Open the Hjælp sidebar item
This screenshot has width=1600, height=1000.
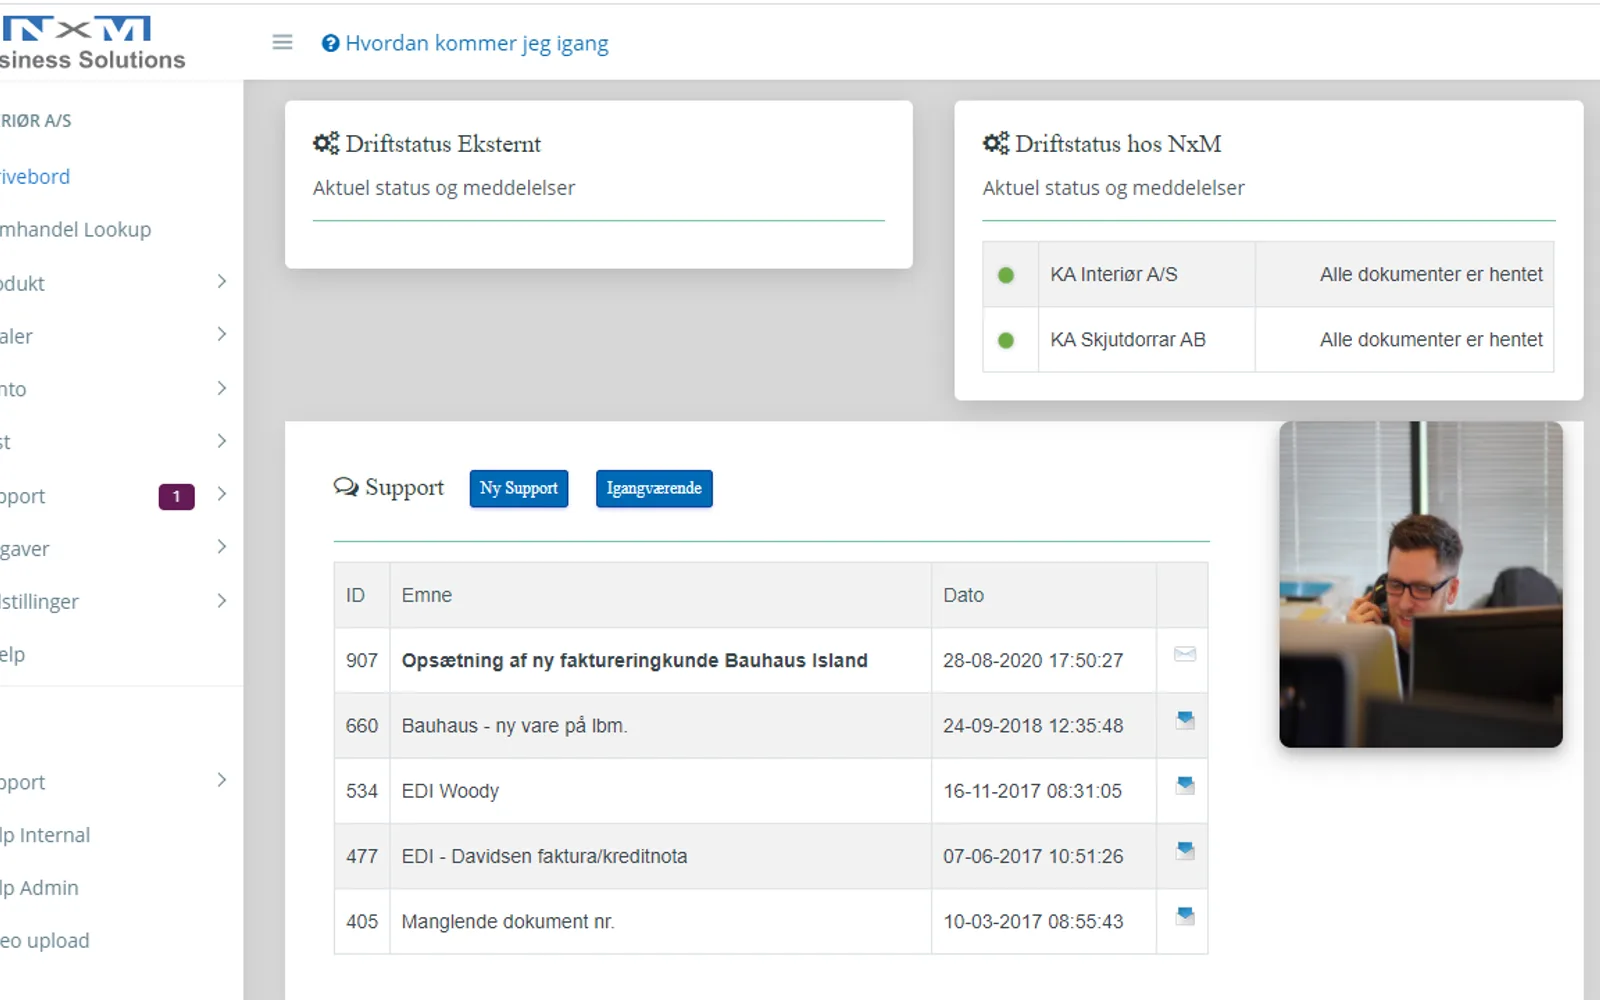coord(13,655)
